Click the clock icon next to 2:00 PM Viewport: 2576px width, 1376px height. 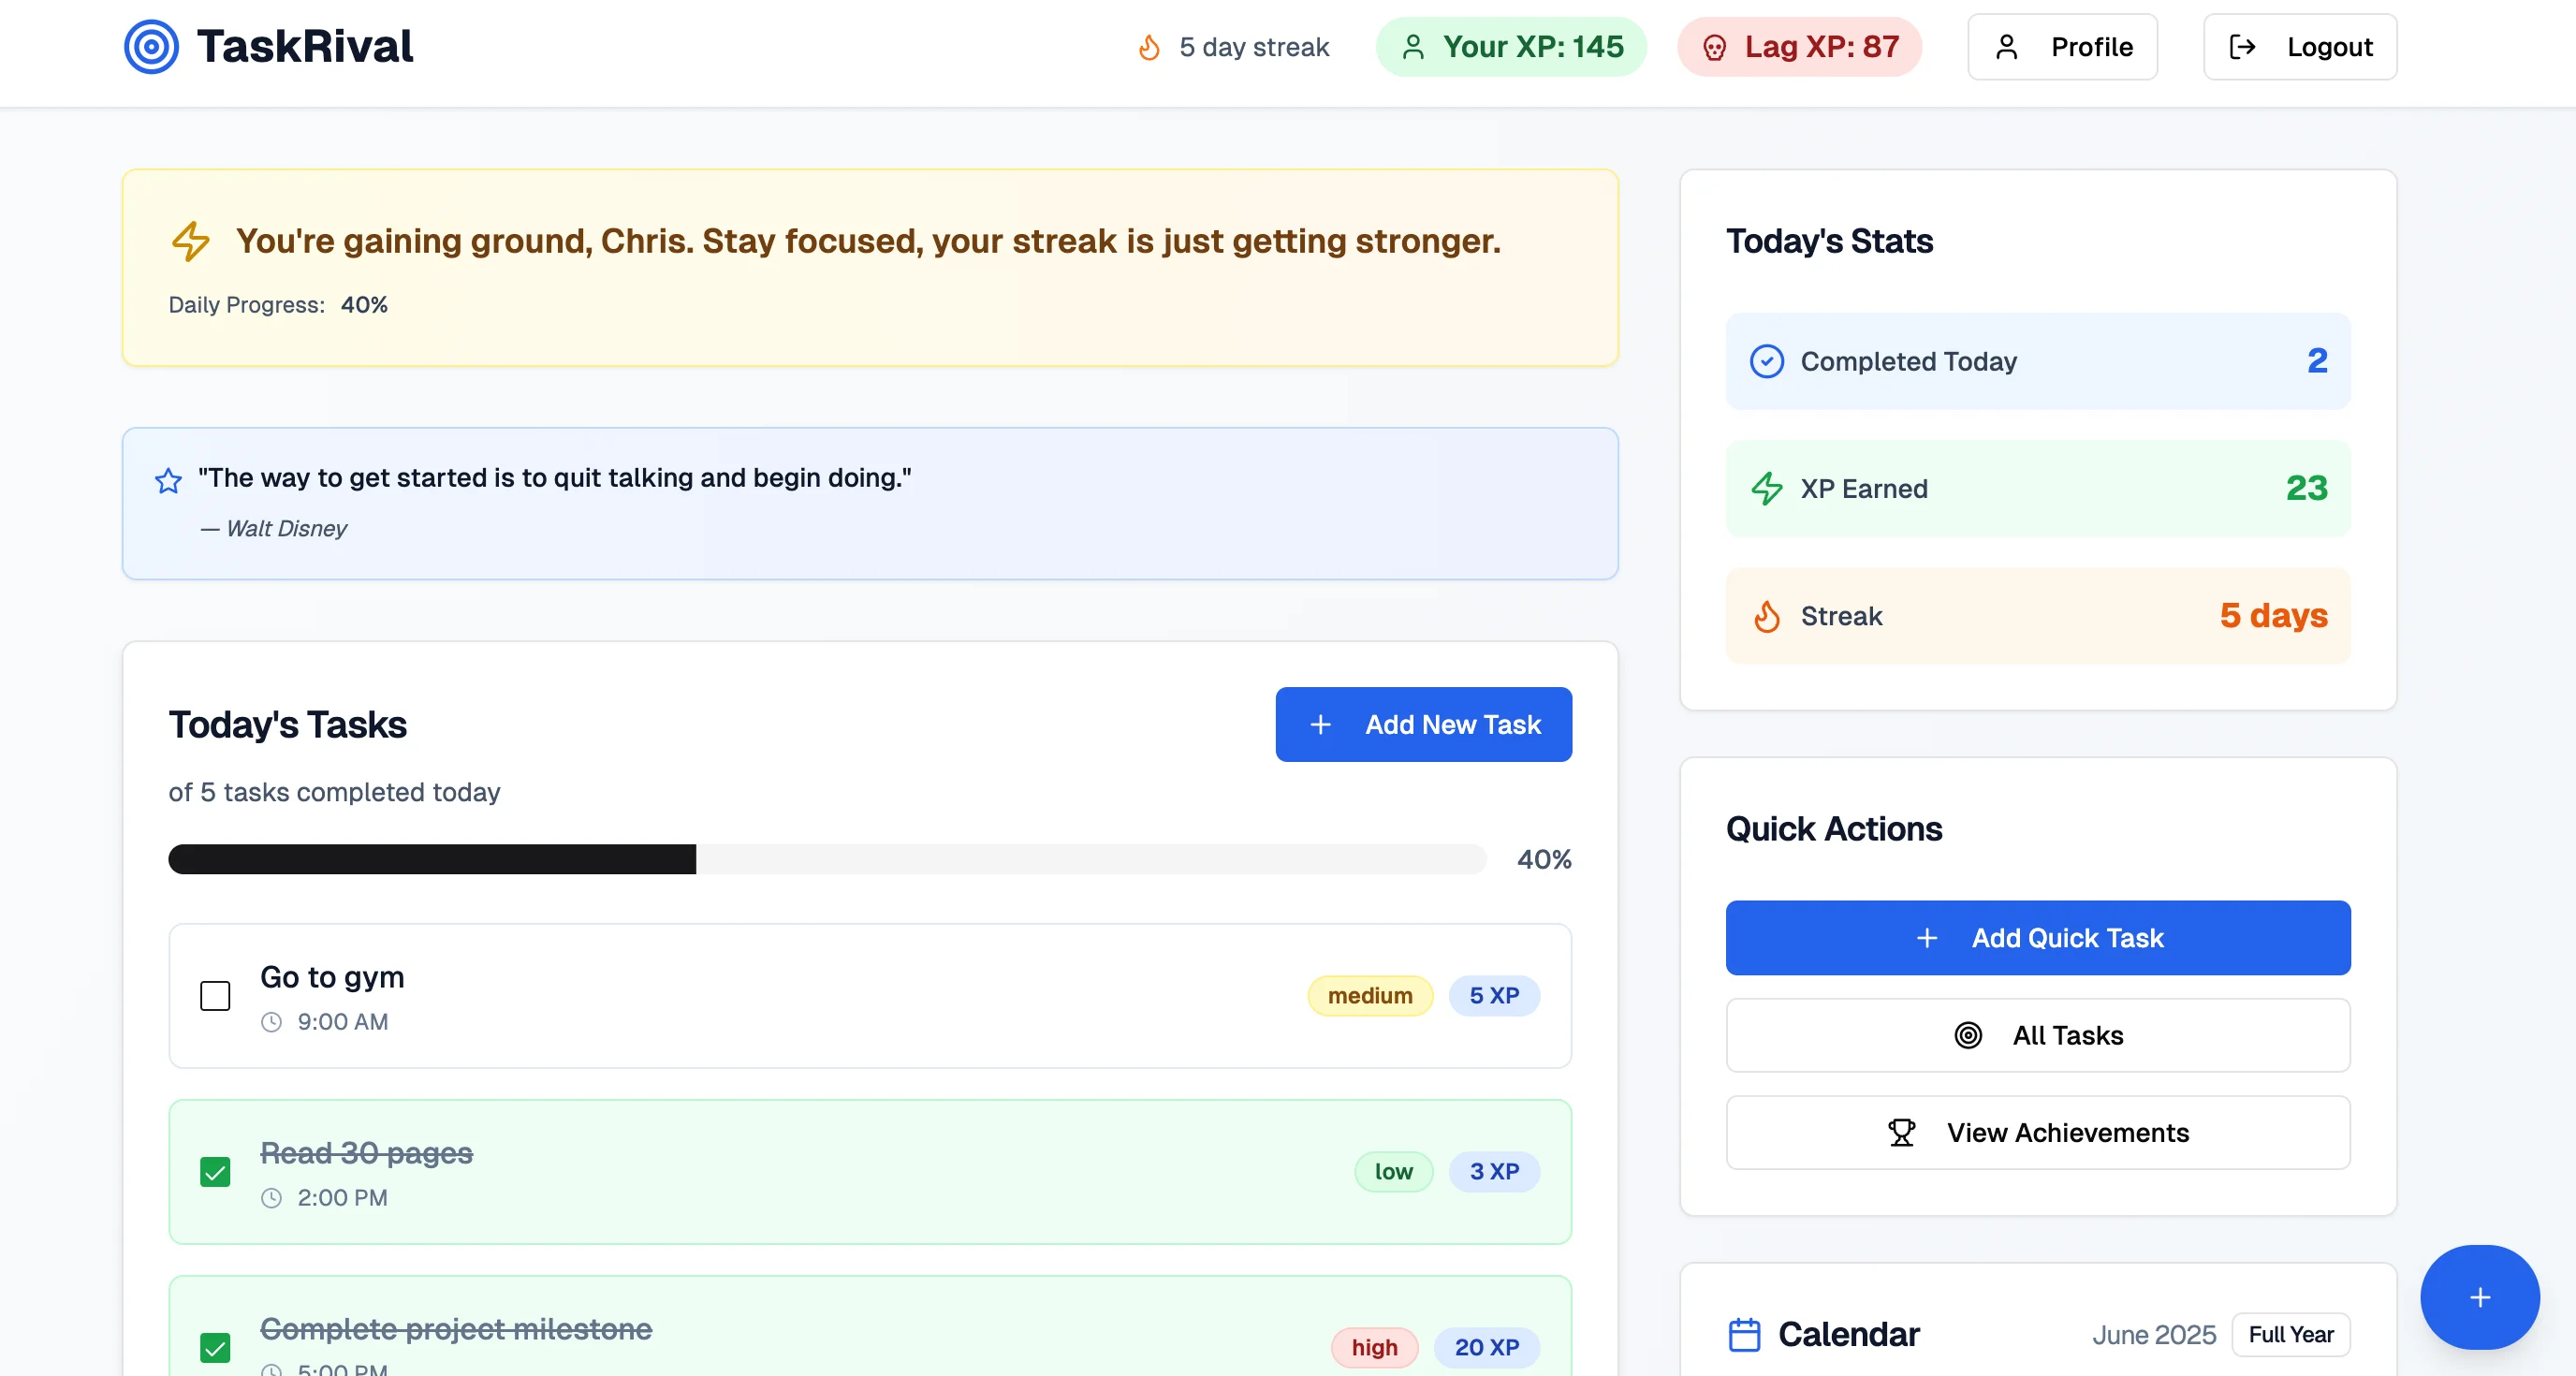(271, 1198)
